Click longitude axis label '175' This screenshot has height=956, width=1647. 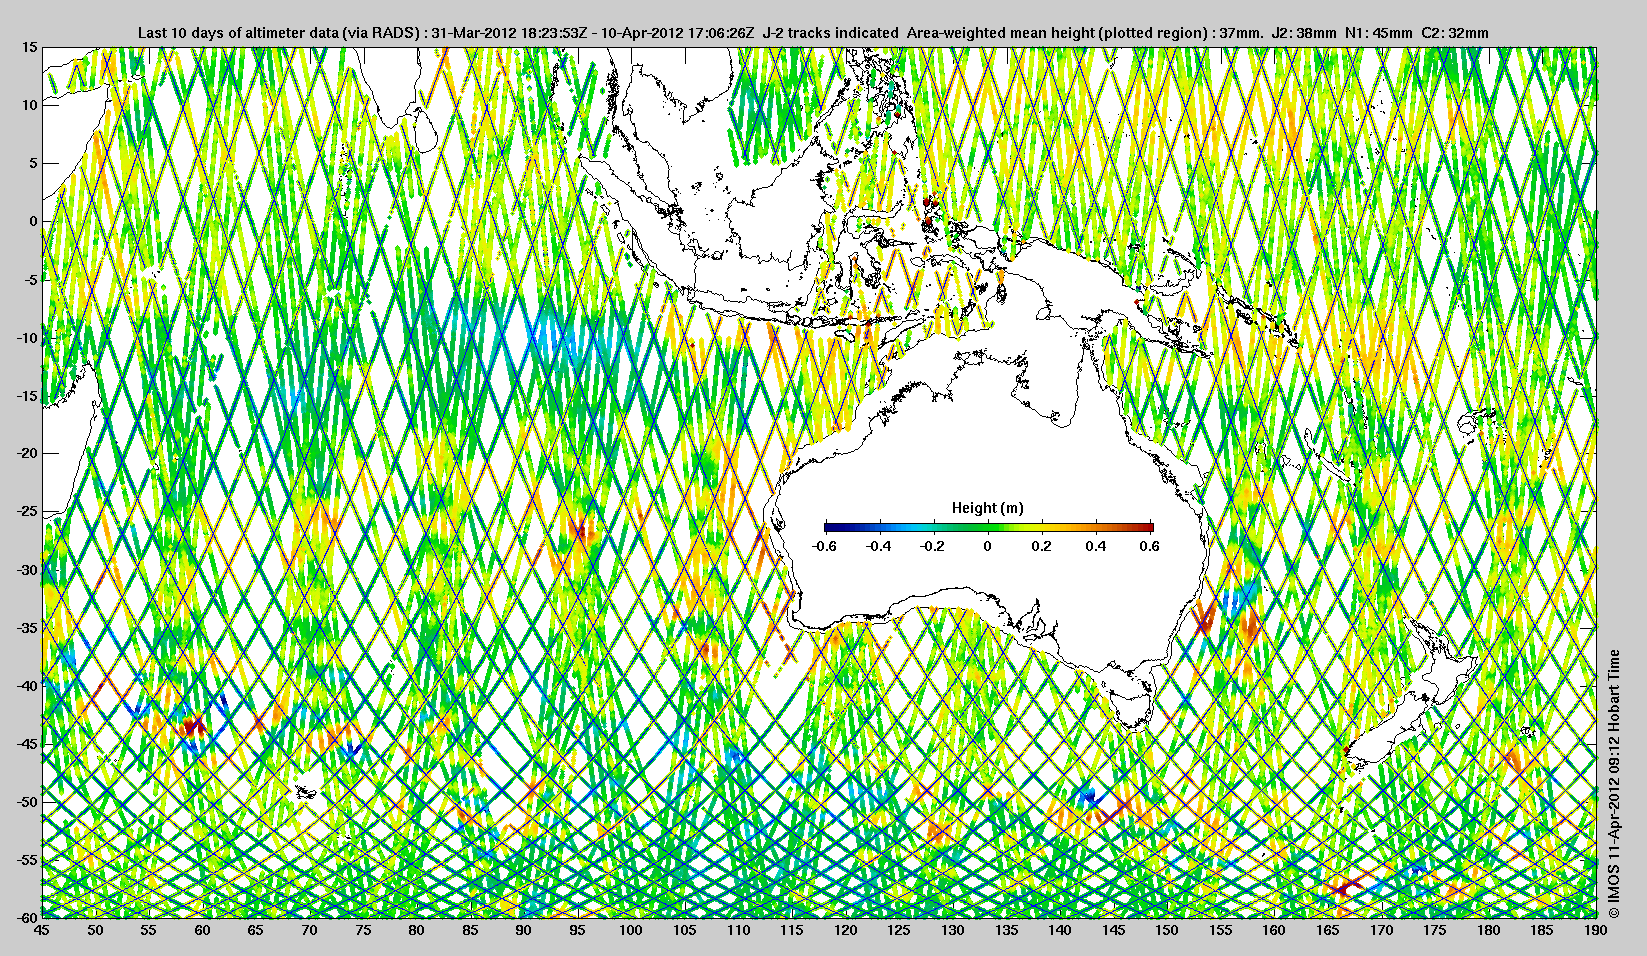point(1435,930)
